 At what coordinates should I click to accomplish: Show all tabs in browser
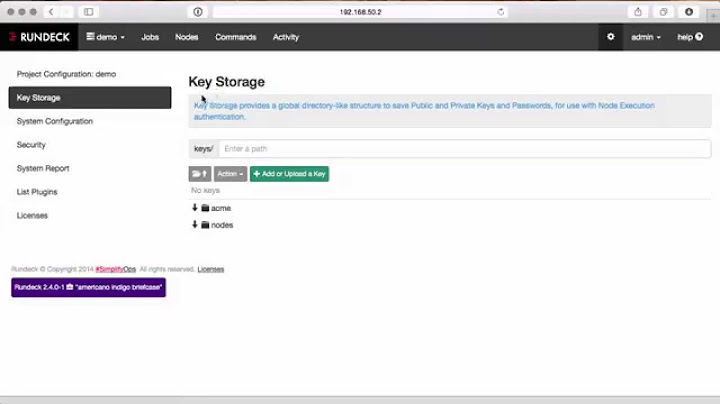(x=663, y=12)
